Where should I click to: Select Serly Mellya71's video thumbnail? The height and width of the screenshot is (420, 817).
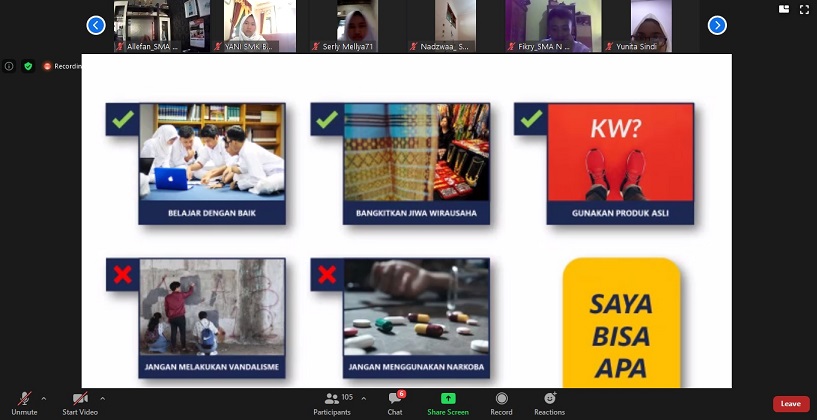point(357,26)
